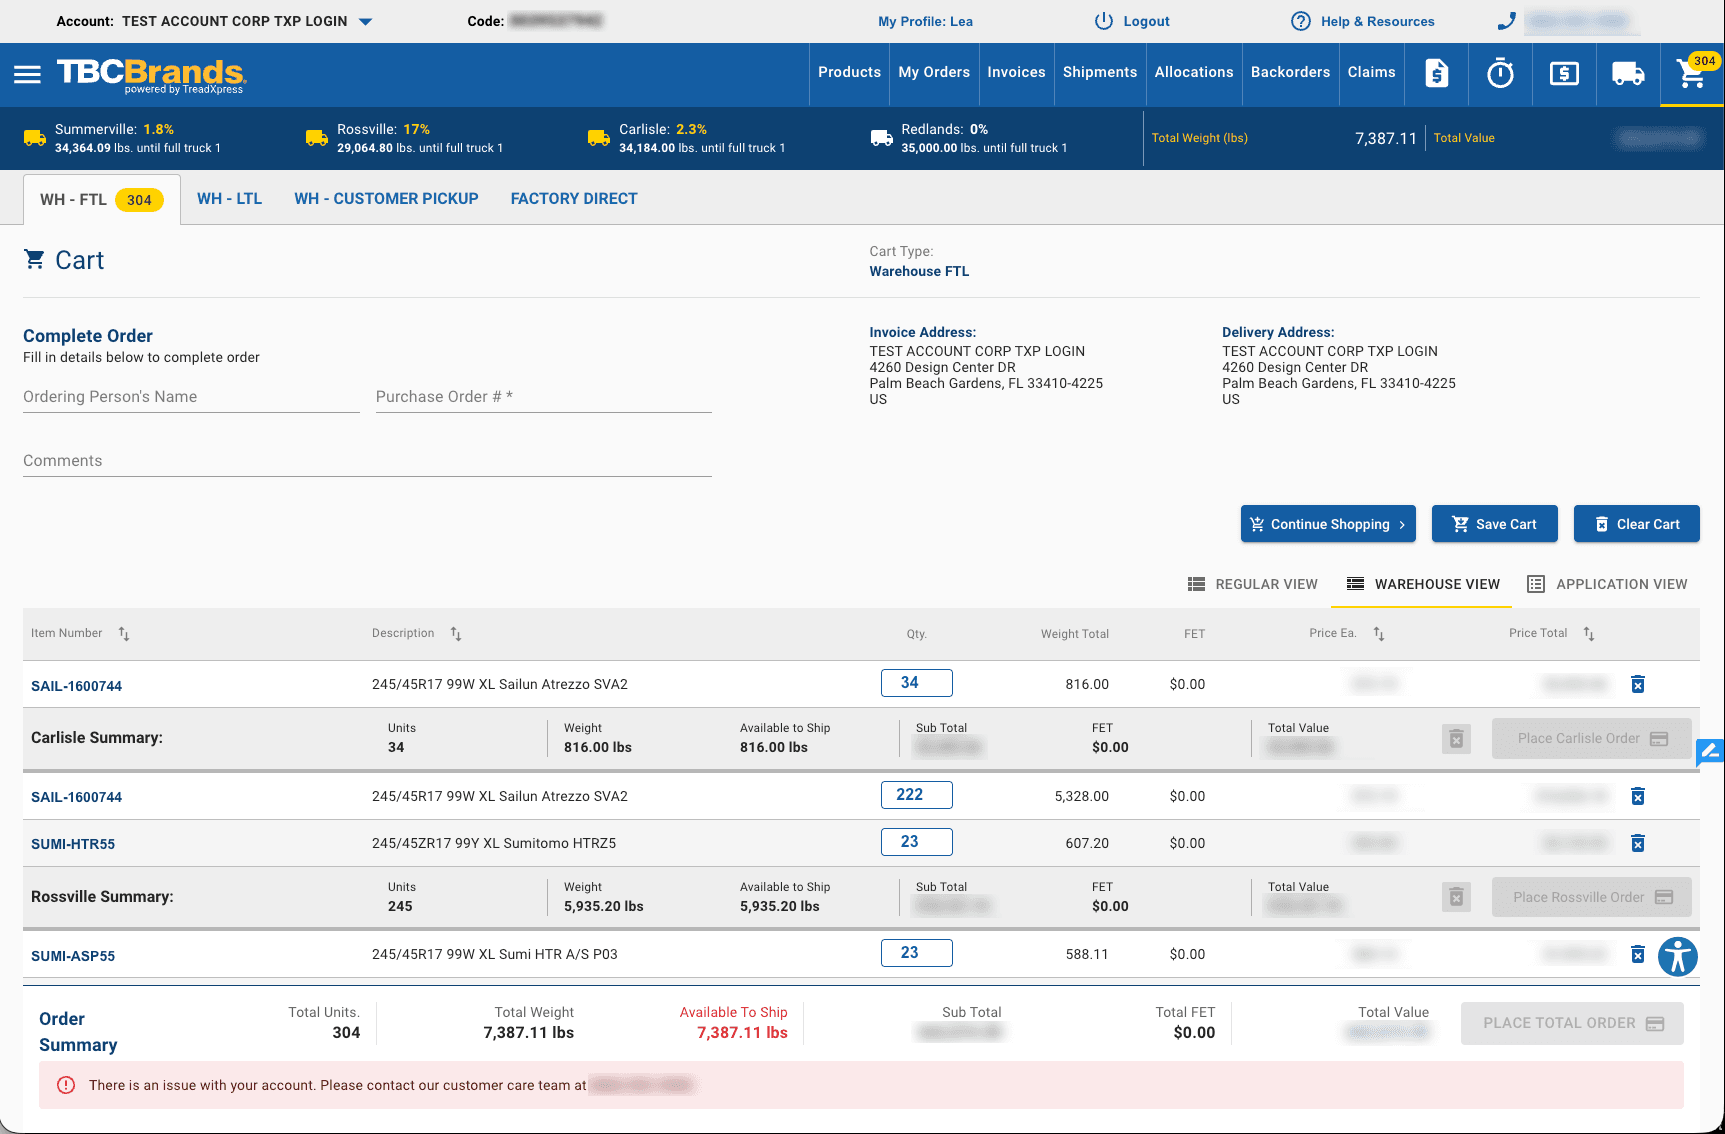
Task: Click the Warehouse FTL cart type text
Action: coord(919,272)
